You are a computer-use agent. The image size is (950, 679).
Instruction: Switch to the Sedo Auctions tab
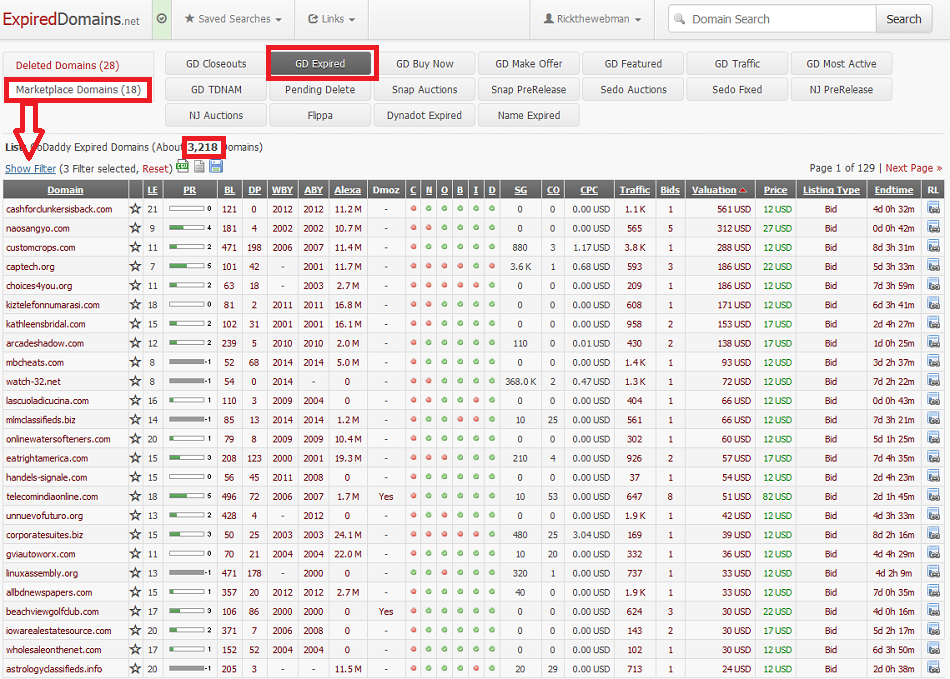coord(633,90)
